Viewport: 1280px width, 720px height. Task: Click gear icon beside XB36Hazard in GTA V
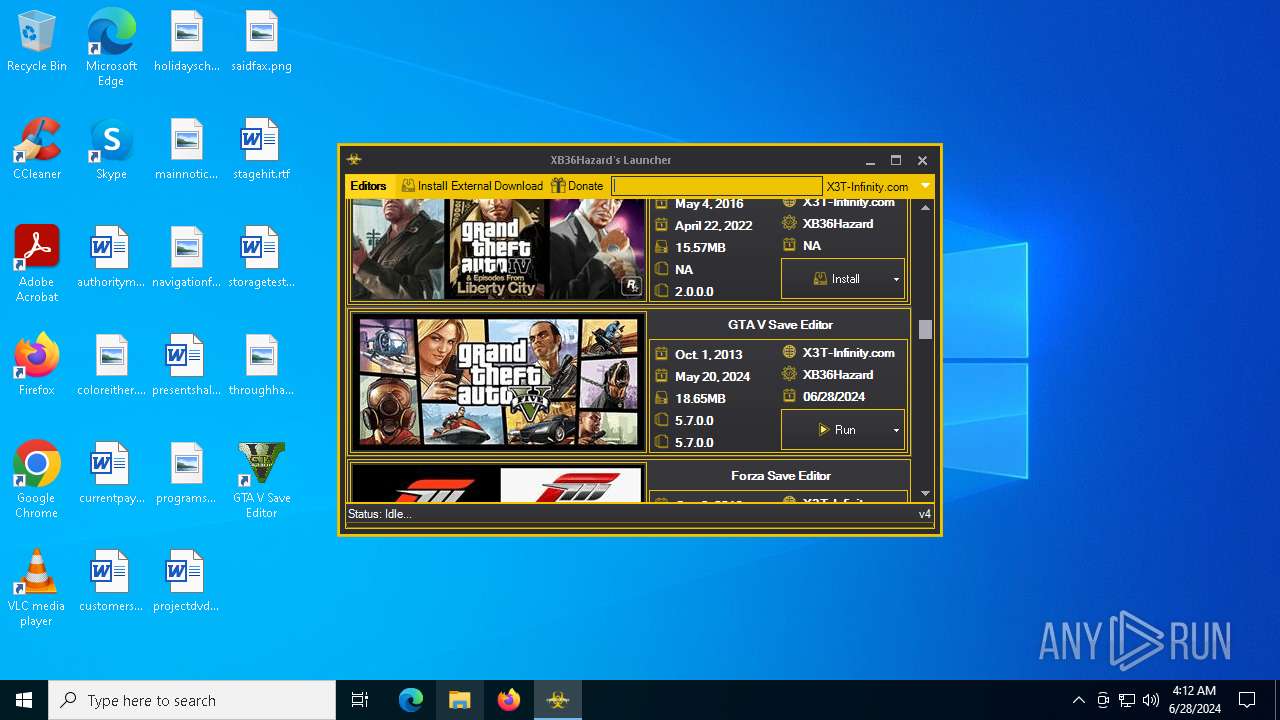click(789, 374)
